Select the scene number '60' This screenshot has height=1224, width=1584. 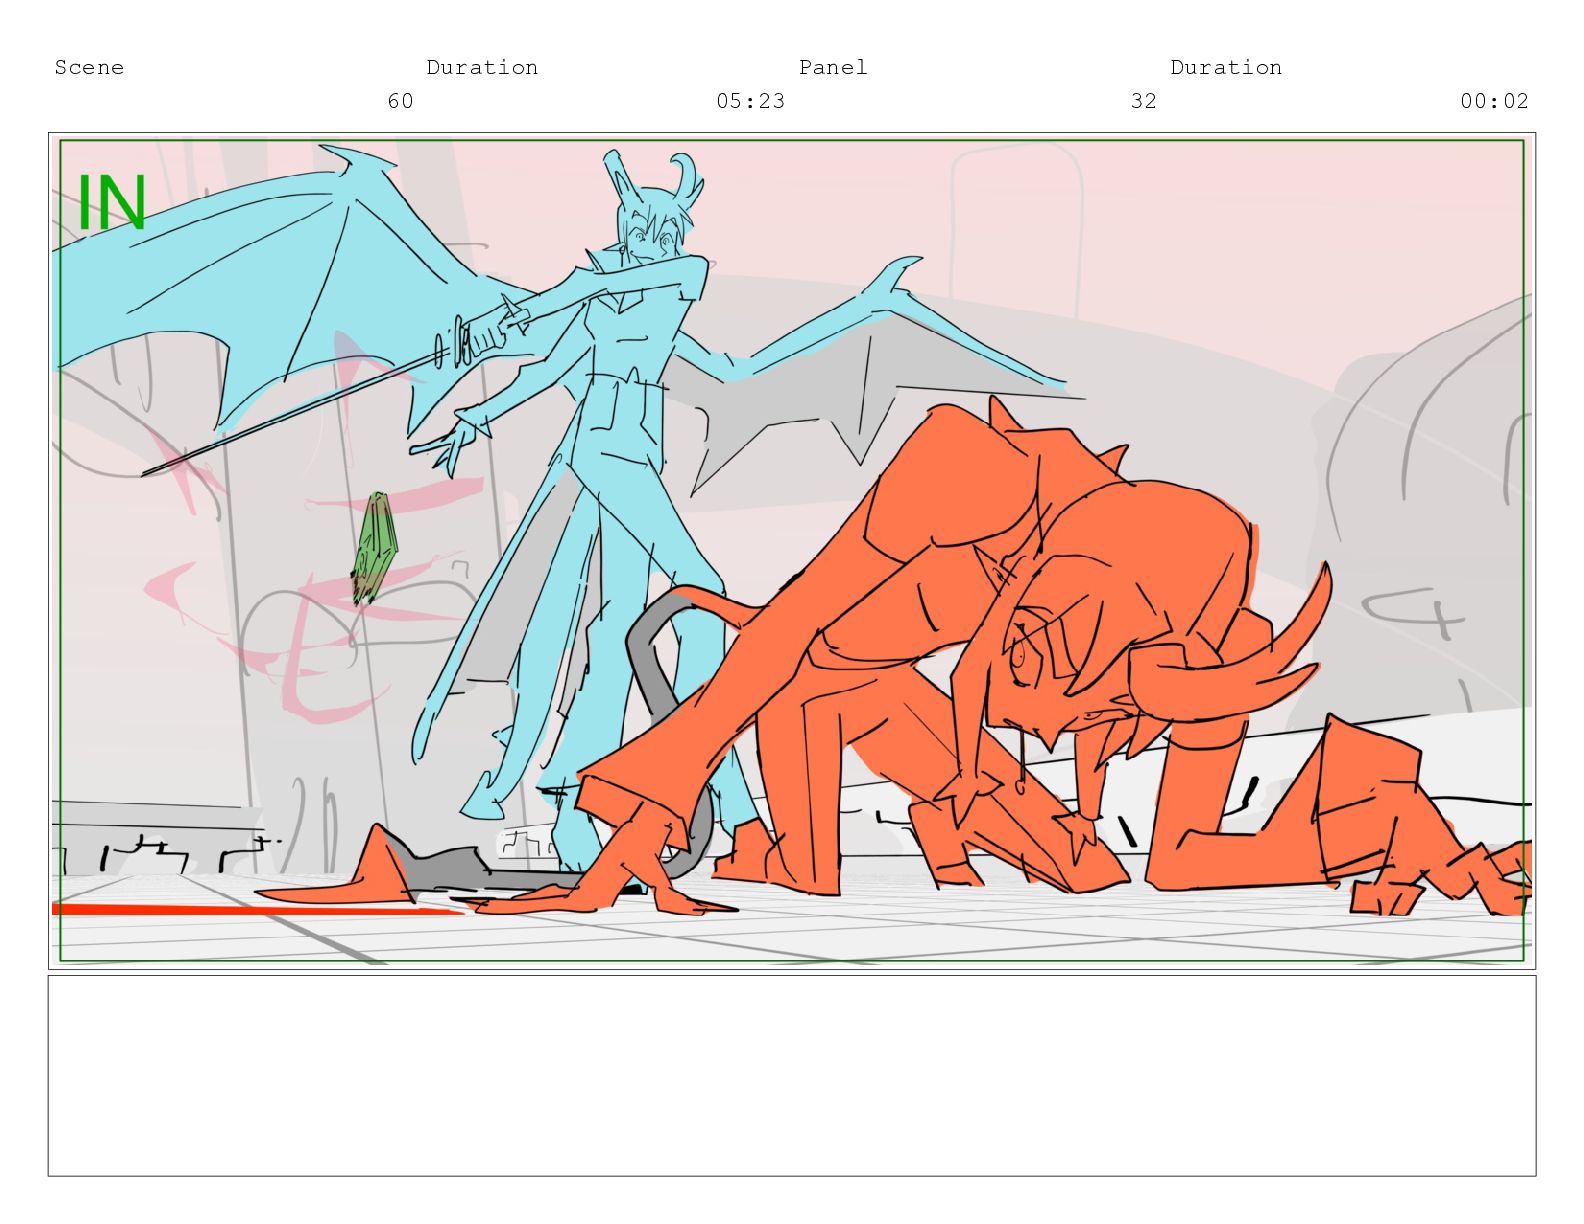[x=400, y=101]
